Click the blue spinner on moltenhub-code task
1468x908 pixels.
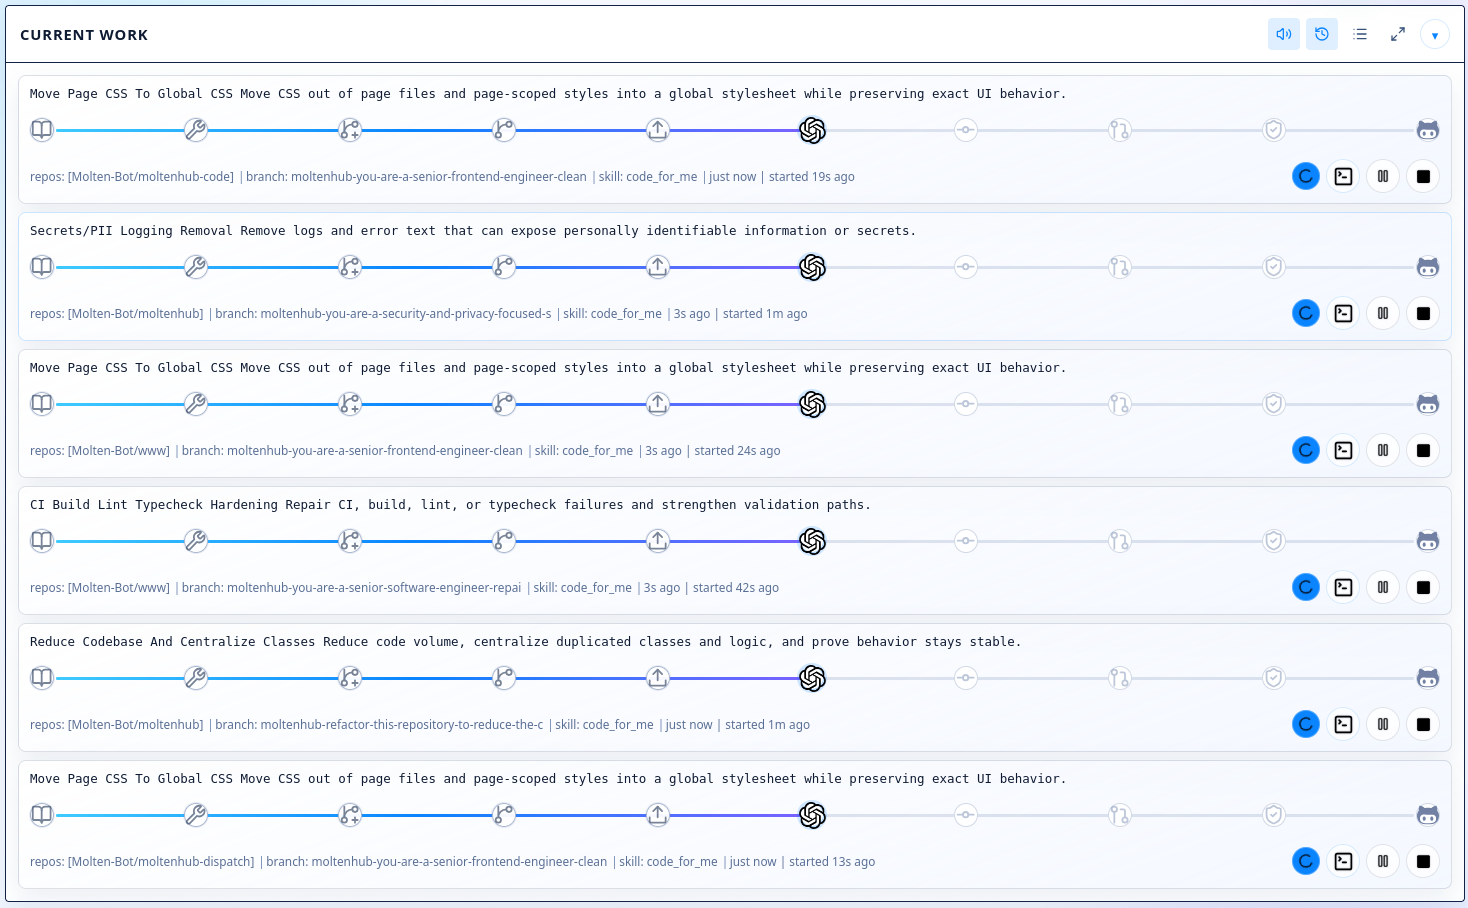click(1306, 176)
